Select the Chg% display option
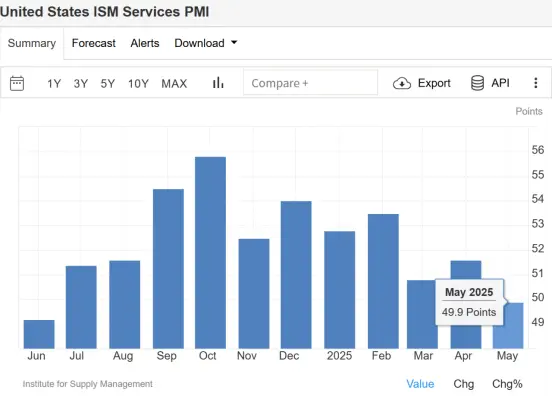Viewport: 553px width, 396px height. click(507, 384)
